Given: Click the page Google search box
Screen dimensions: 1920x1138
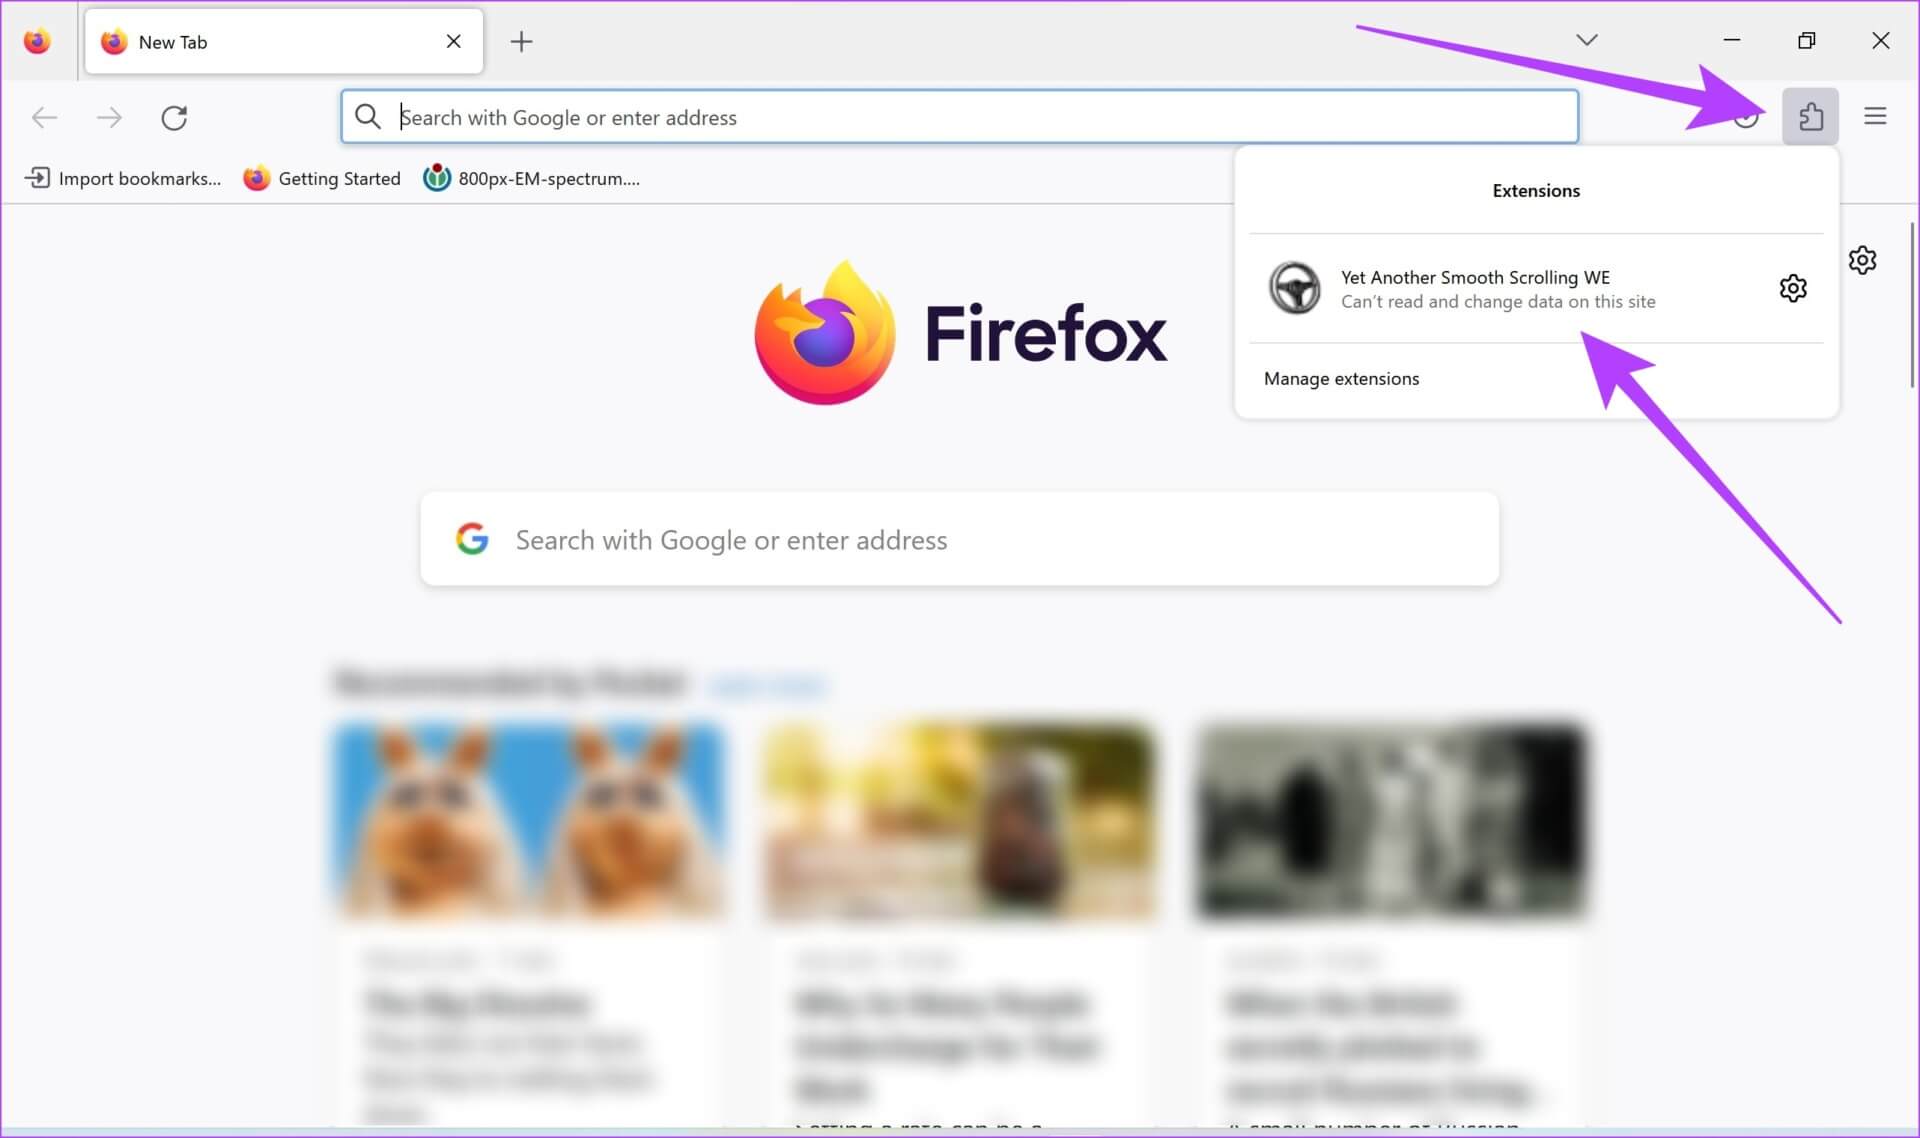Looking at the screenshot, I should click(959, 539).
